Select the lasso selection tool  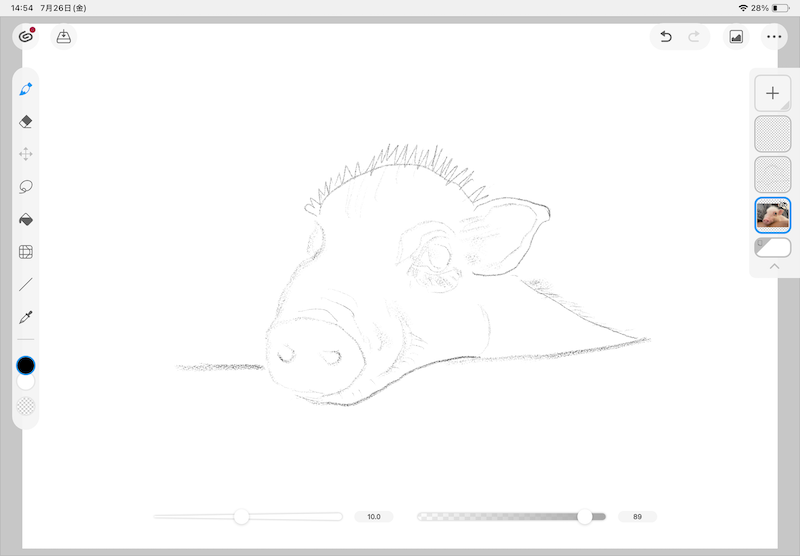click(x=26, y=187)
